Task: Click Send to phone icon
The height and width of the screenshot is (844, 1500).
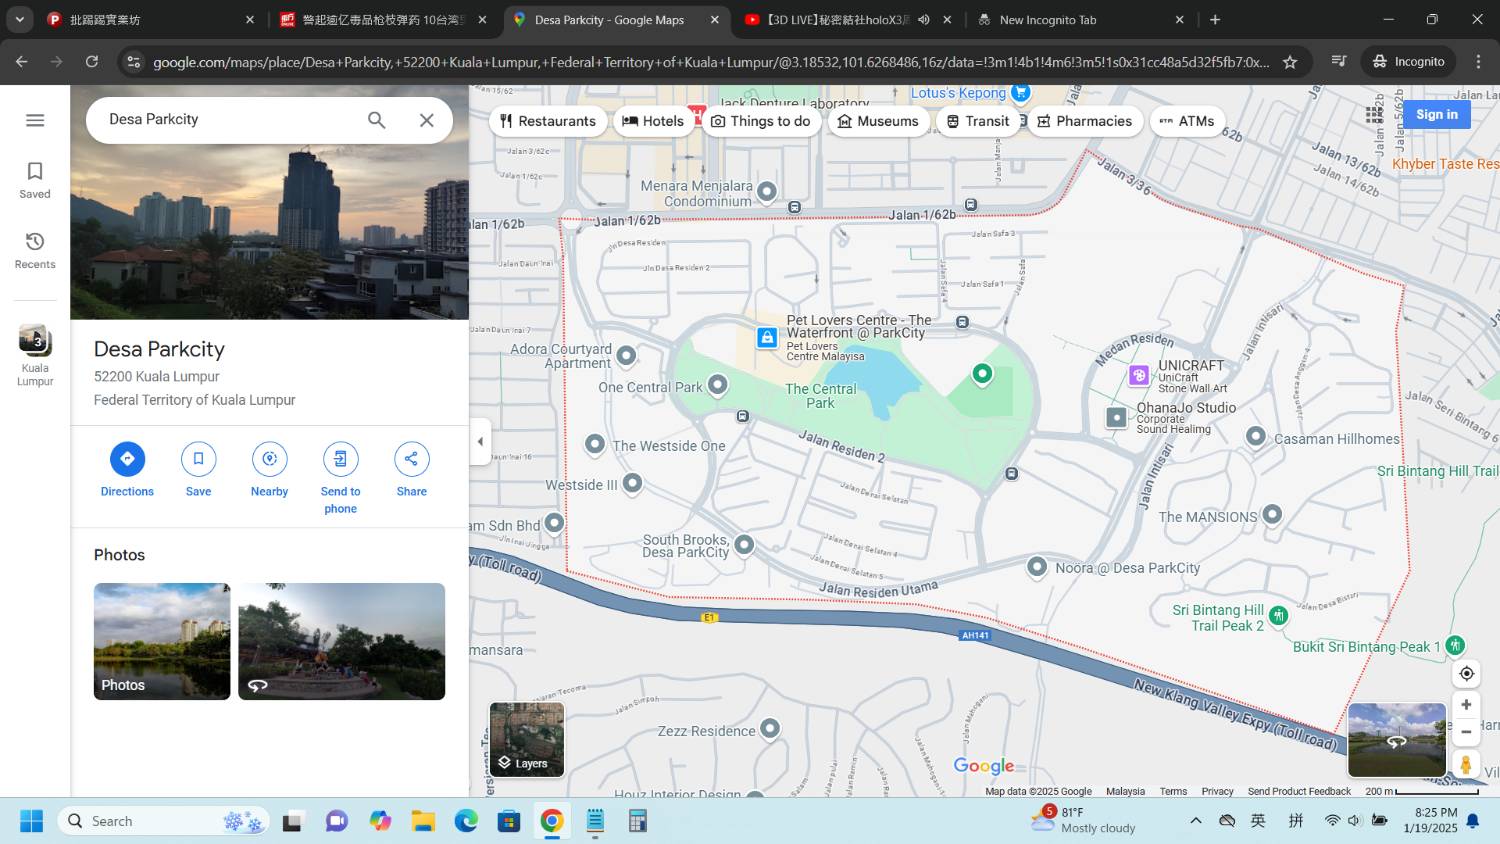Action: (x=340, y=459)
